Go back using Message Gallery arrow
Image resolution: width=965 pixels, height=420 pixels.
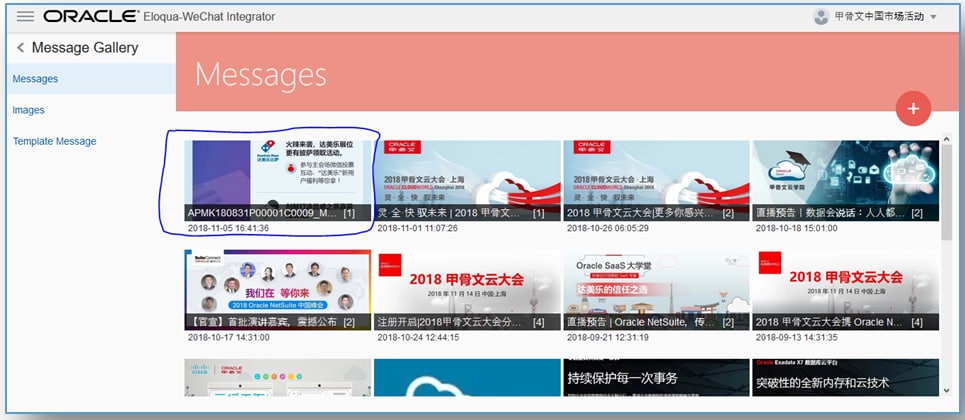[x=20, y=47]
